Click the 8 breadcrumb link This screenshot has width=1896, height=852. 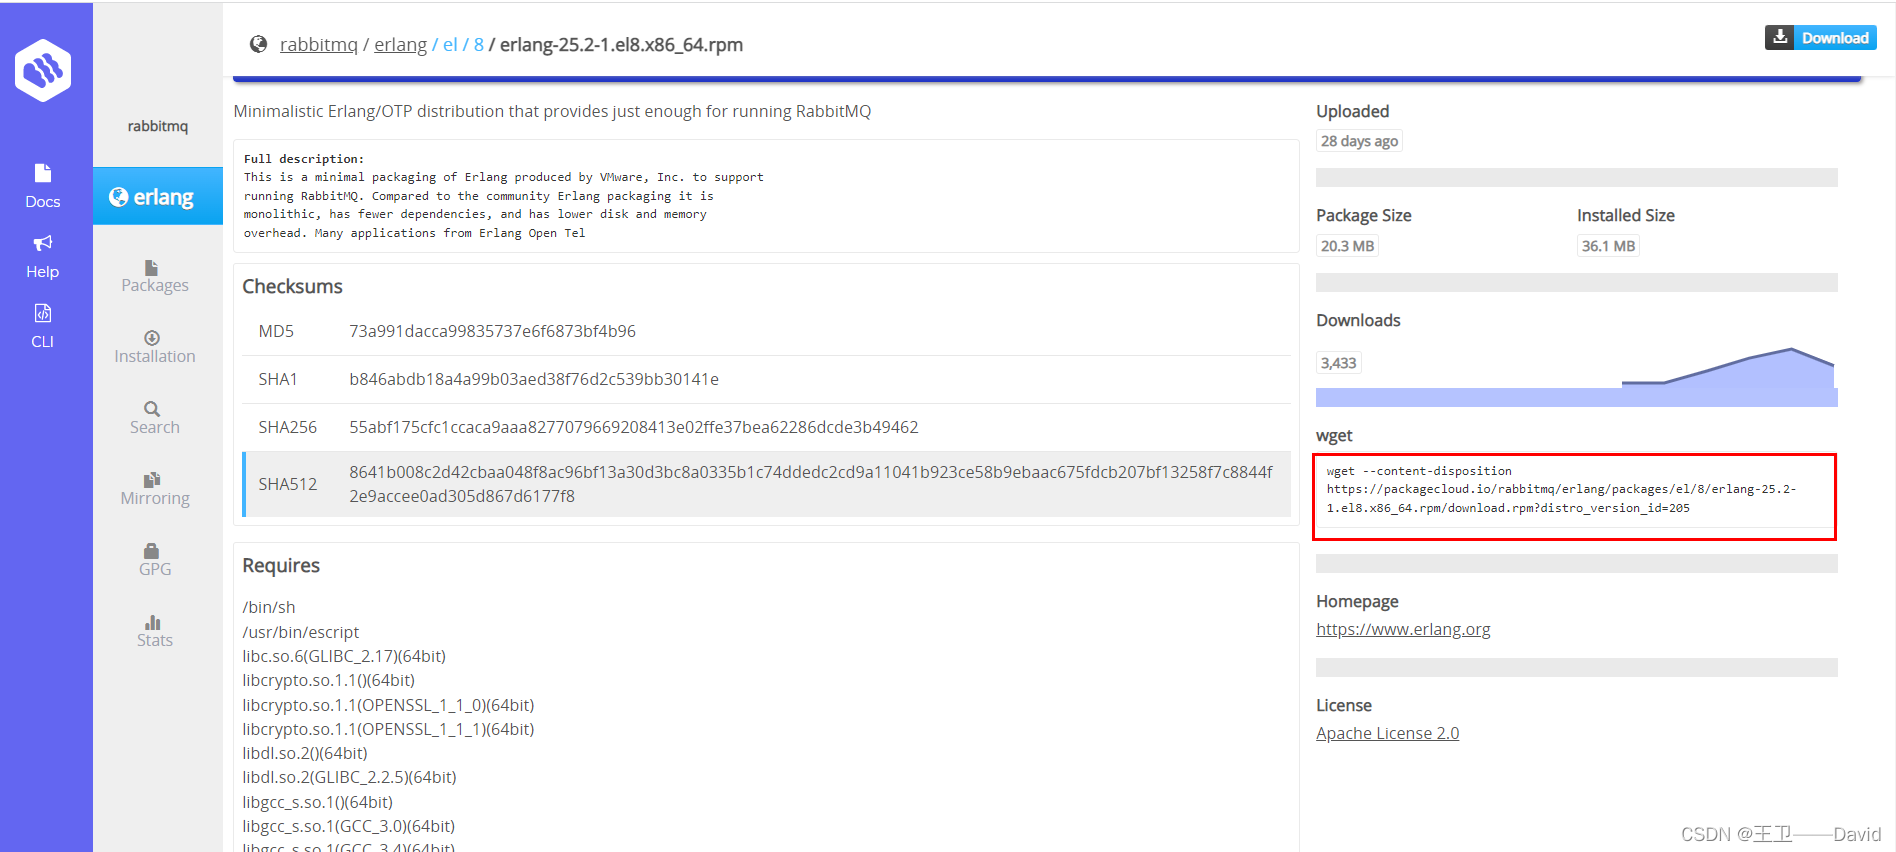pyautogui.click(x=479, y=45)
